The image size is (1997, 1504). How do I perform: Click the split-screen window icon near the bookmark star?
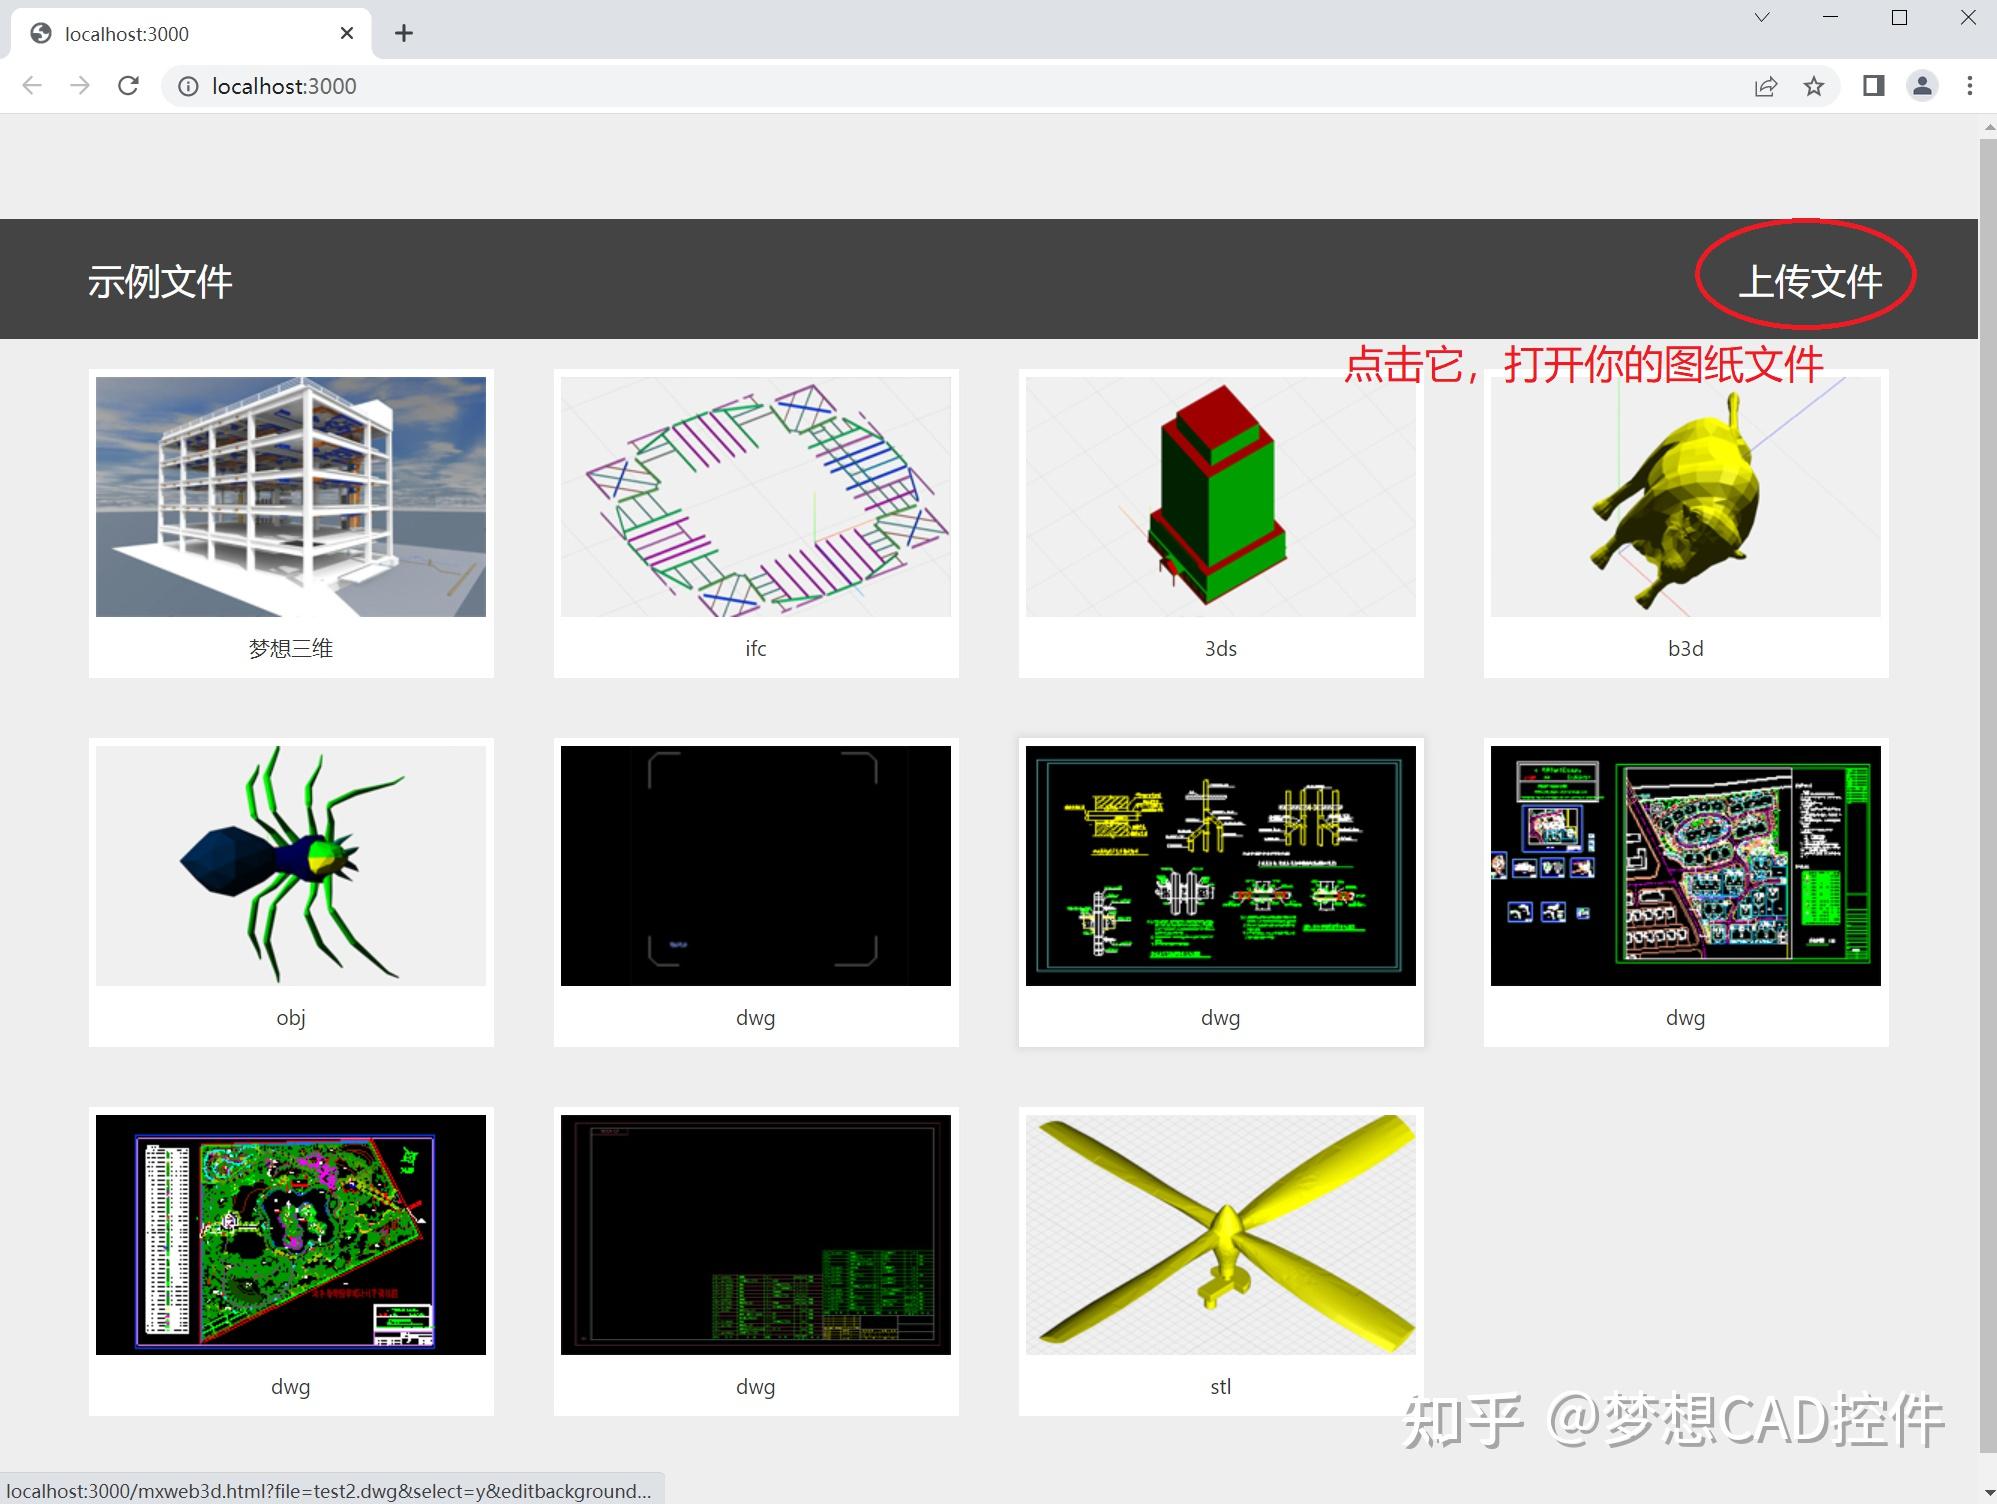(1872, 86)
